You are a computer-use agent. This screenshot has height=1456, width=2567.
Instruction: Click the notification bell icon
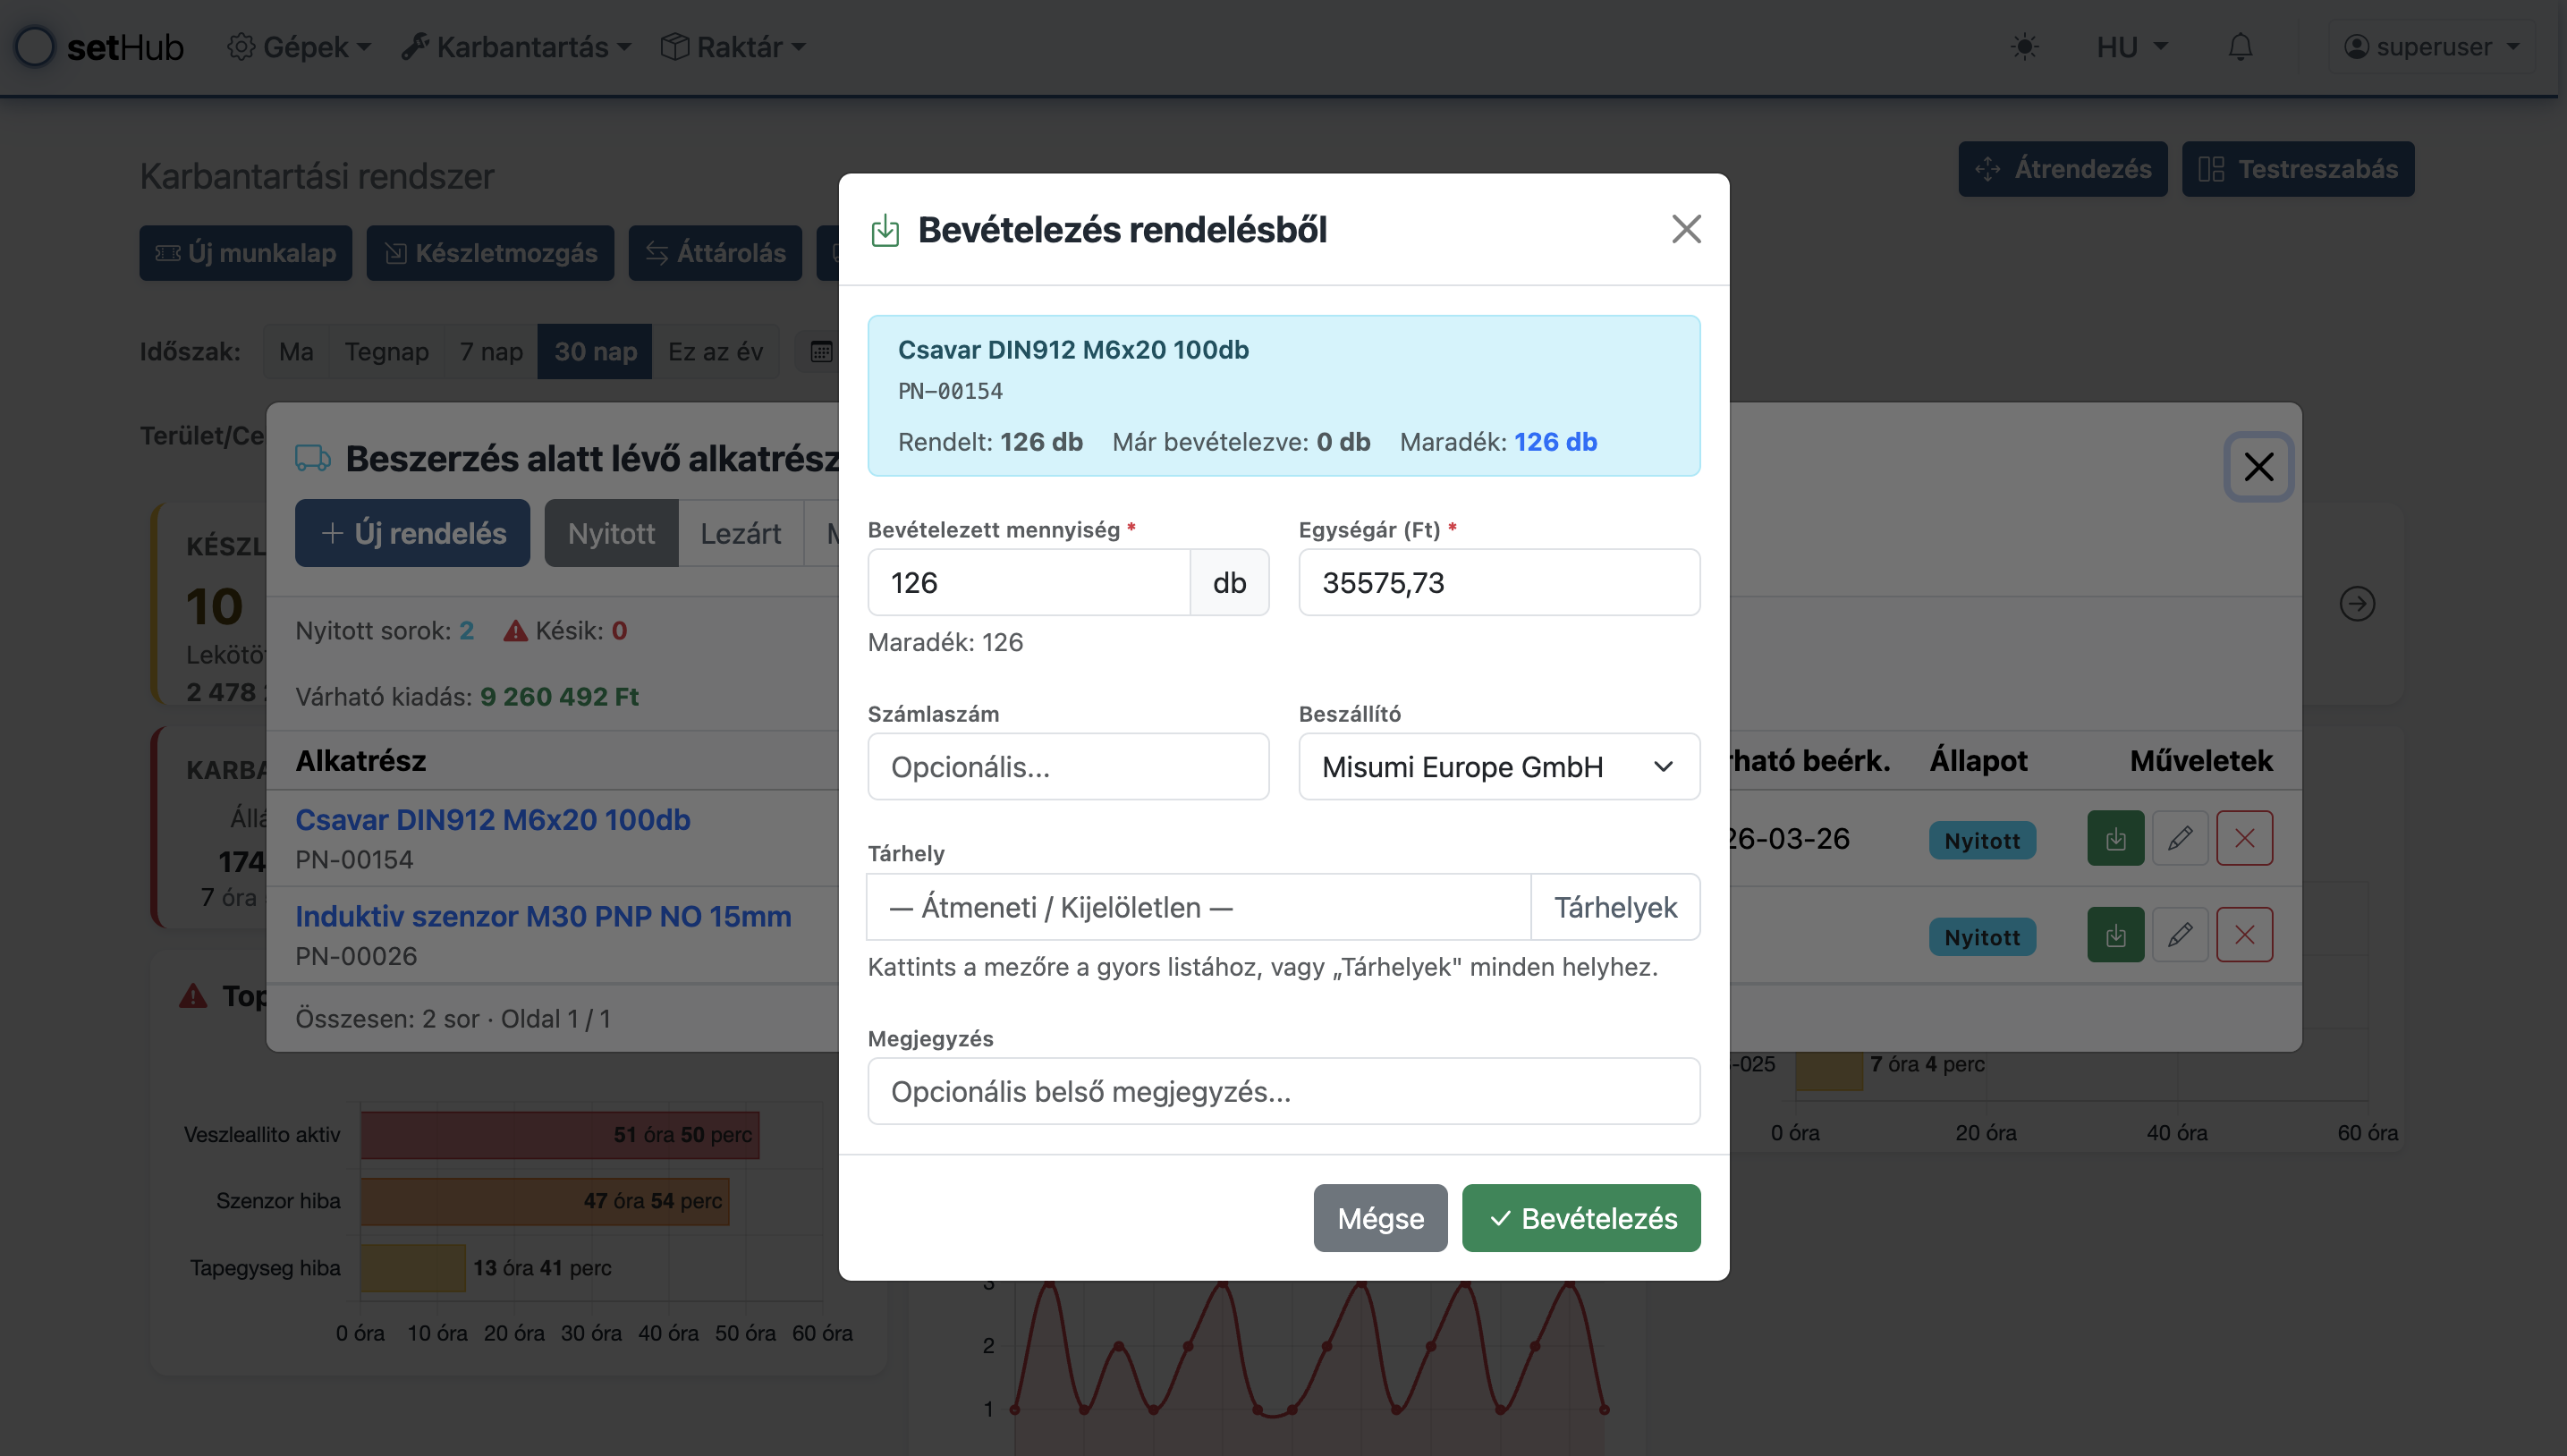tap(2240, 47)
